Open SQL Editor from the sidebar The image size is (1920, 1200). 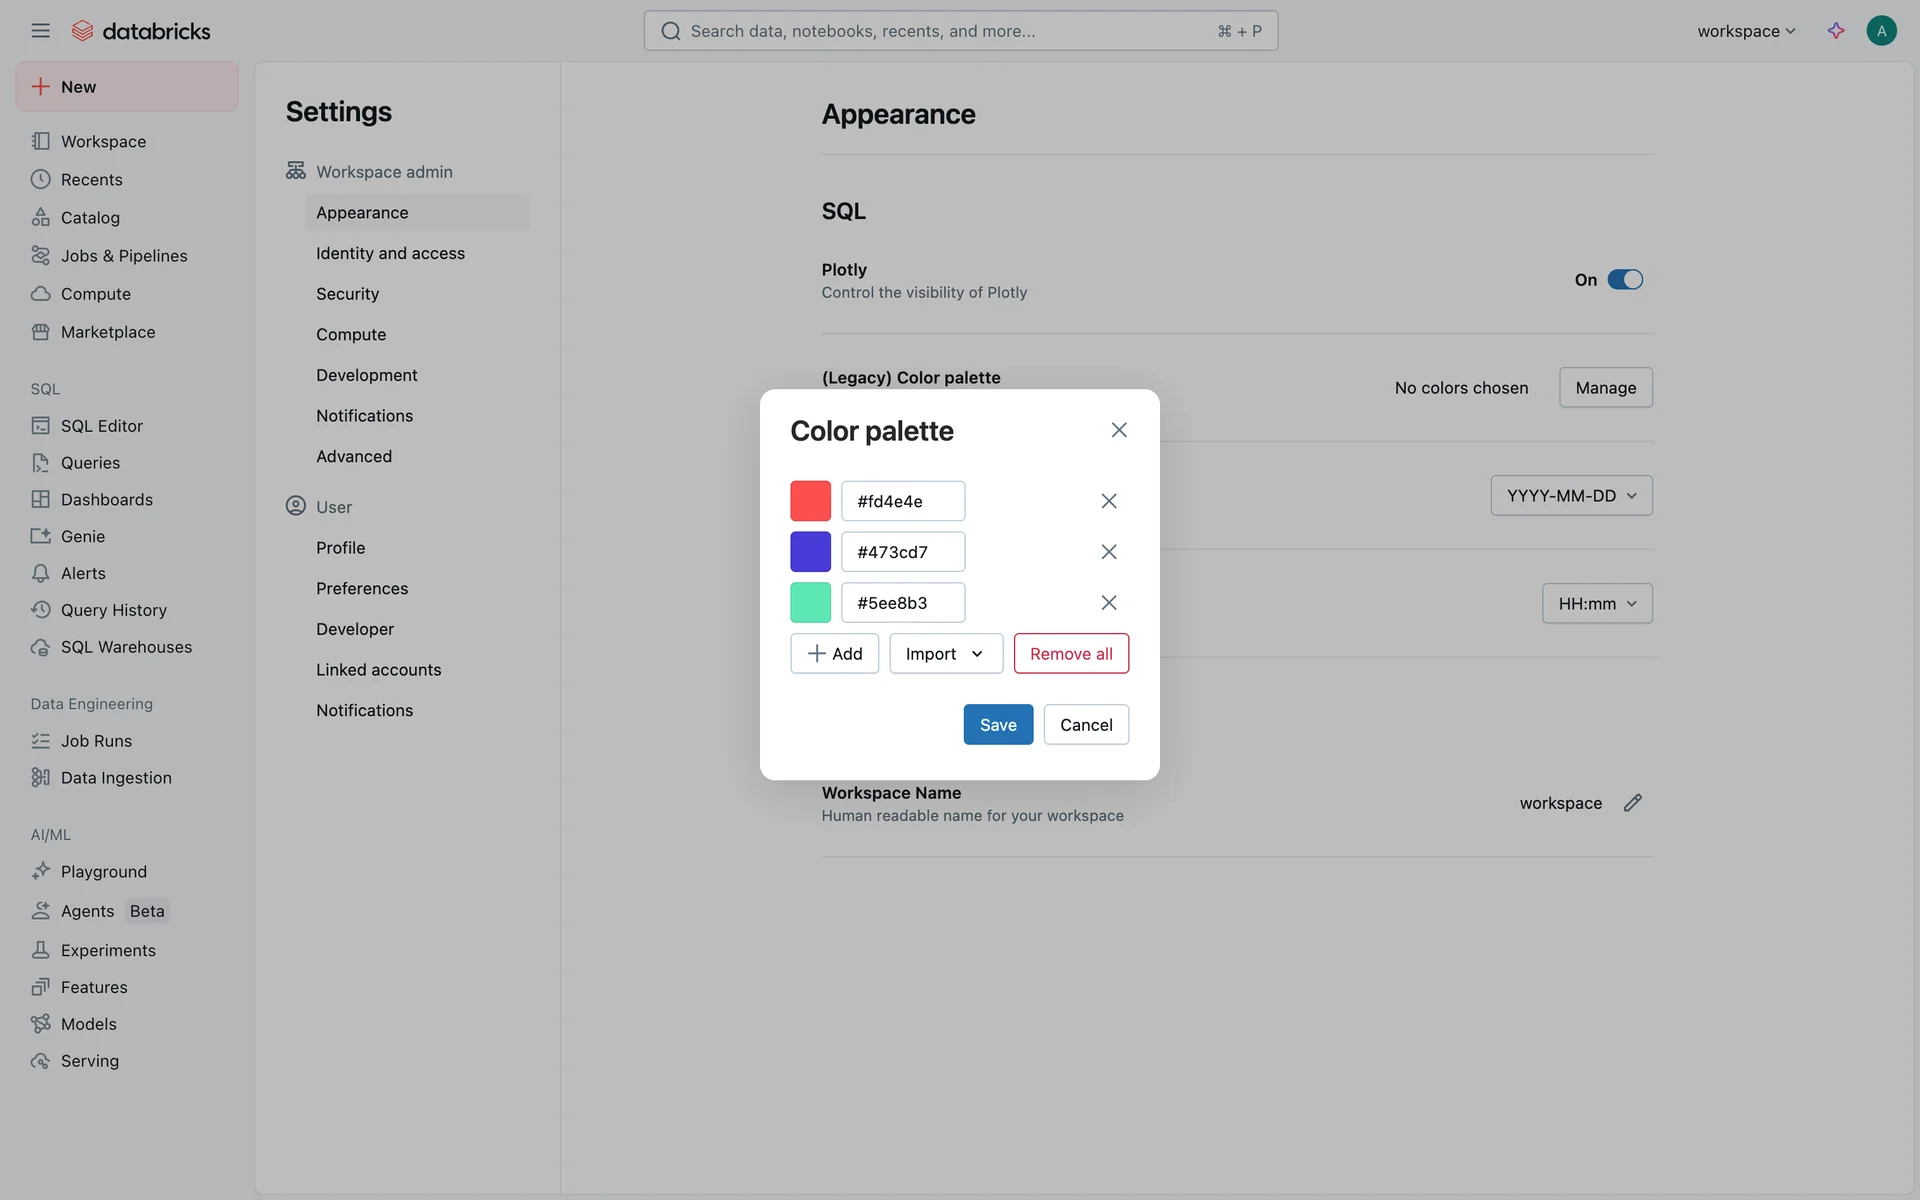pos(101,426)
